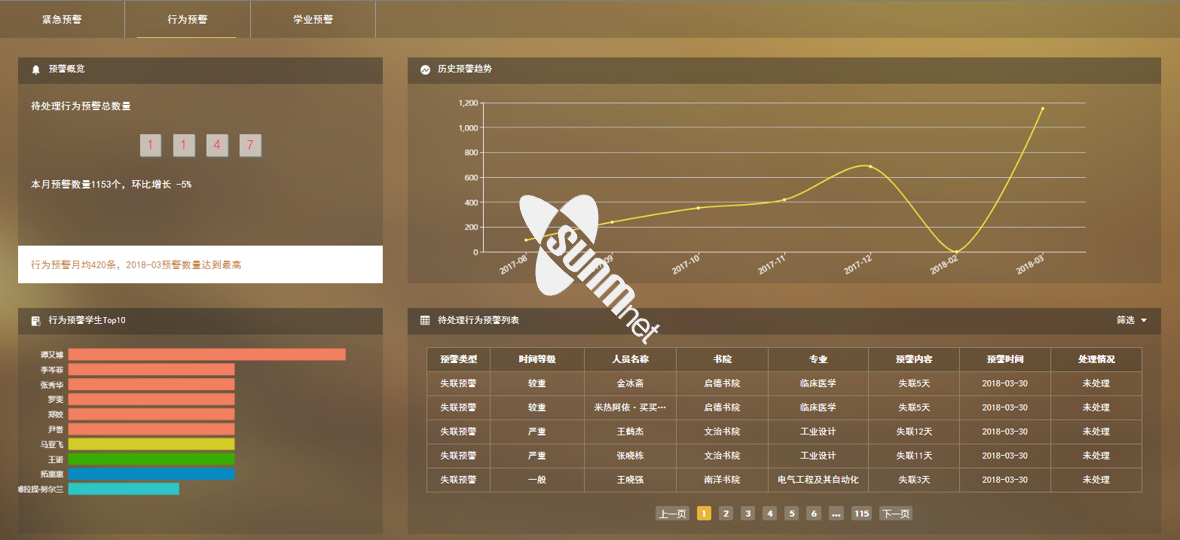Screen dimensions: 1180x540
Task: Go to page 3 of the list
Action: (x=748, y=514)
